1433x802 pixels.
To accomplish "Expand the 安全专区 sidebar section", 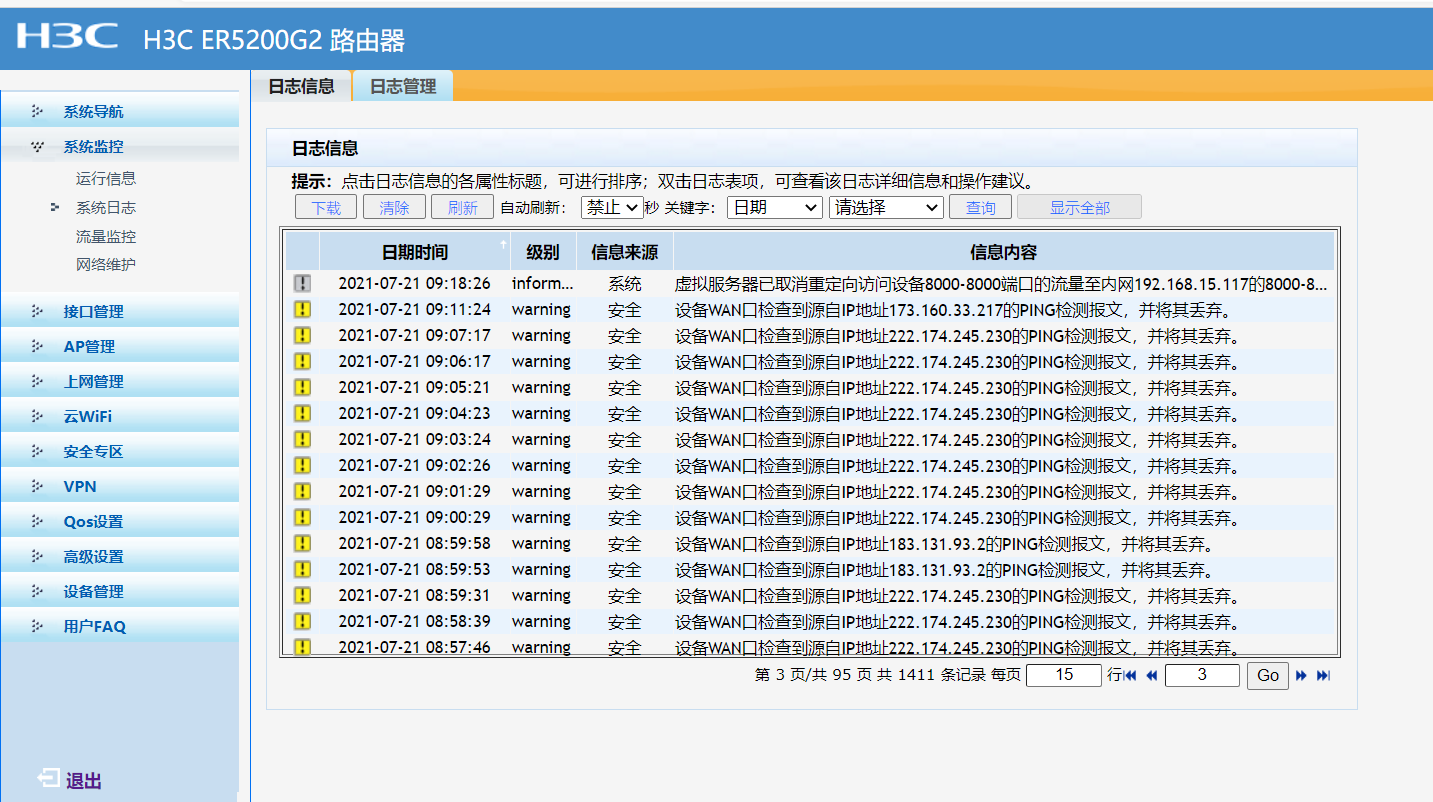I will pyautogui.click(x=120, y=452).
